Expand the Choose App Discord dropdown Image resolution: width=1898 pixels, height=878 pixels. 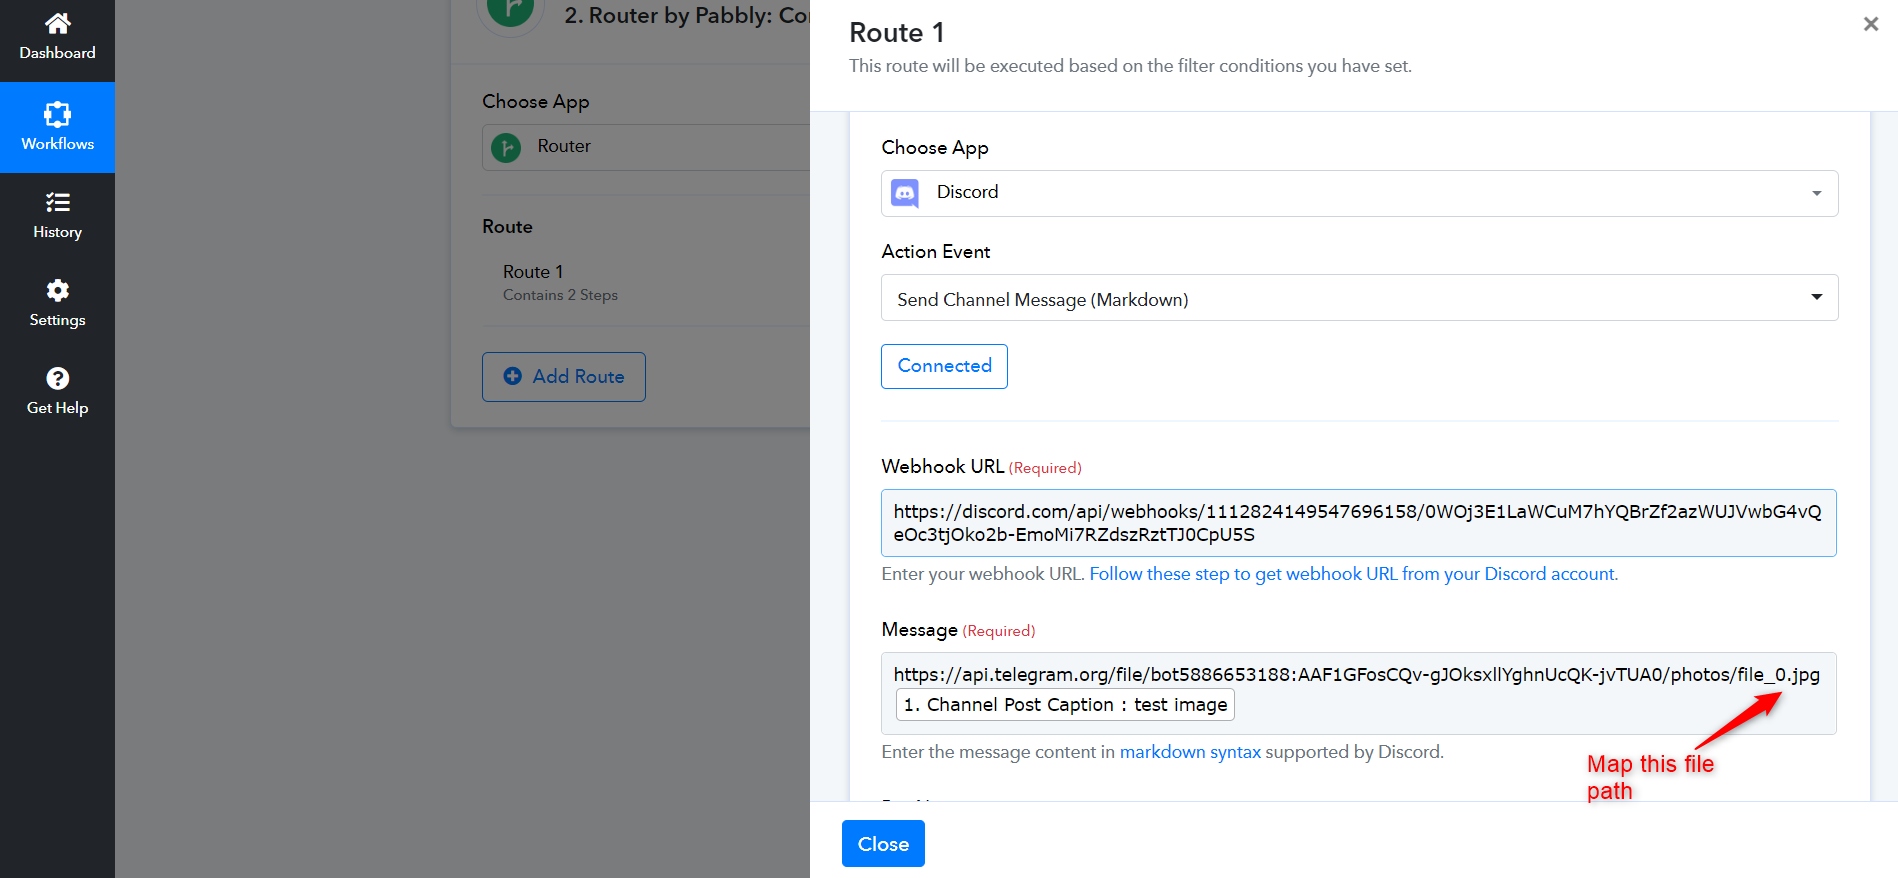(1359, 193)
